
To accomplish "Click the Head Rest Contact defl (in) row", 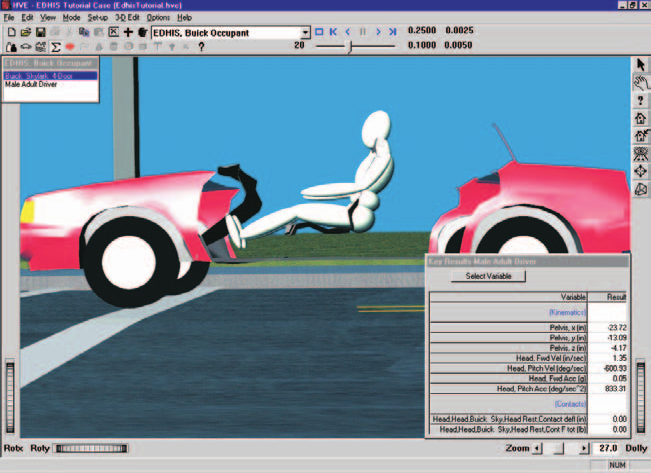I will point(529,419).
